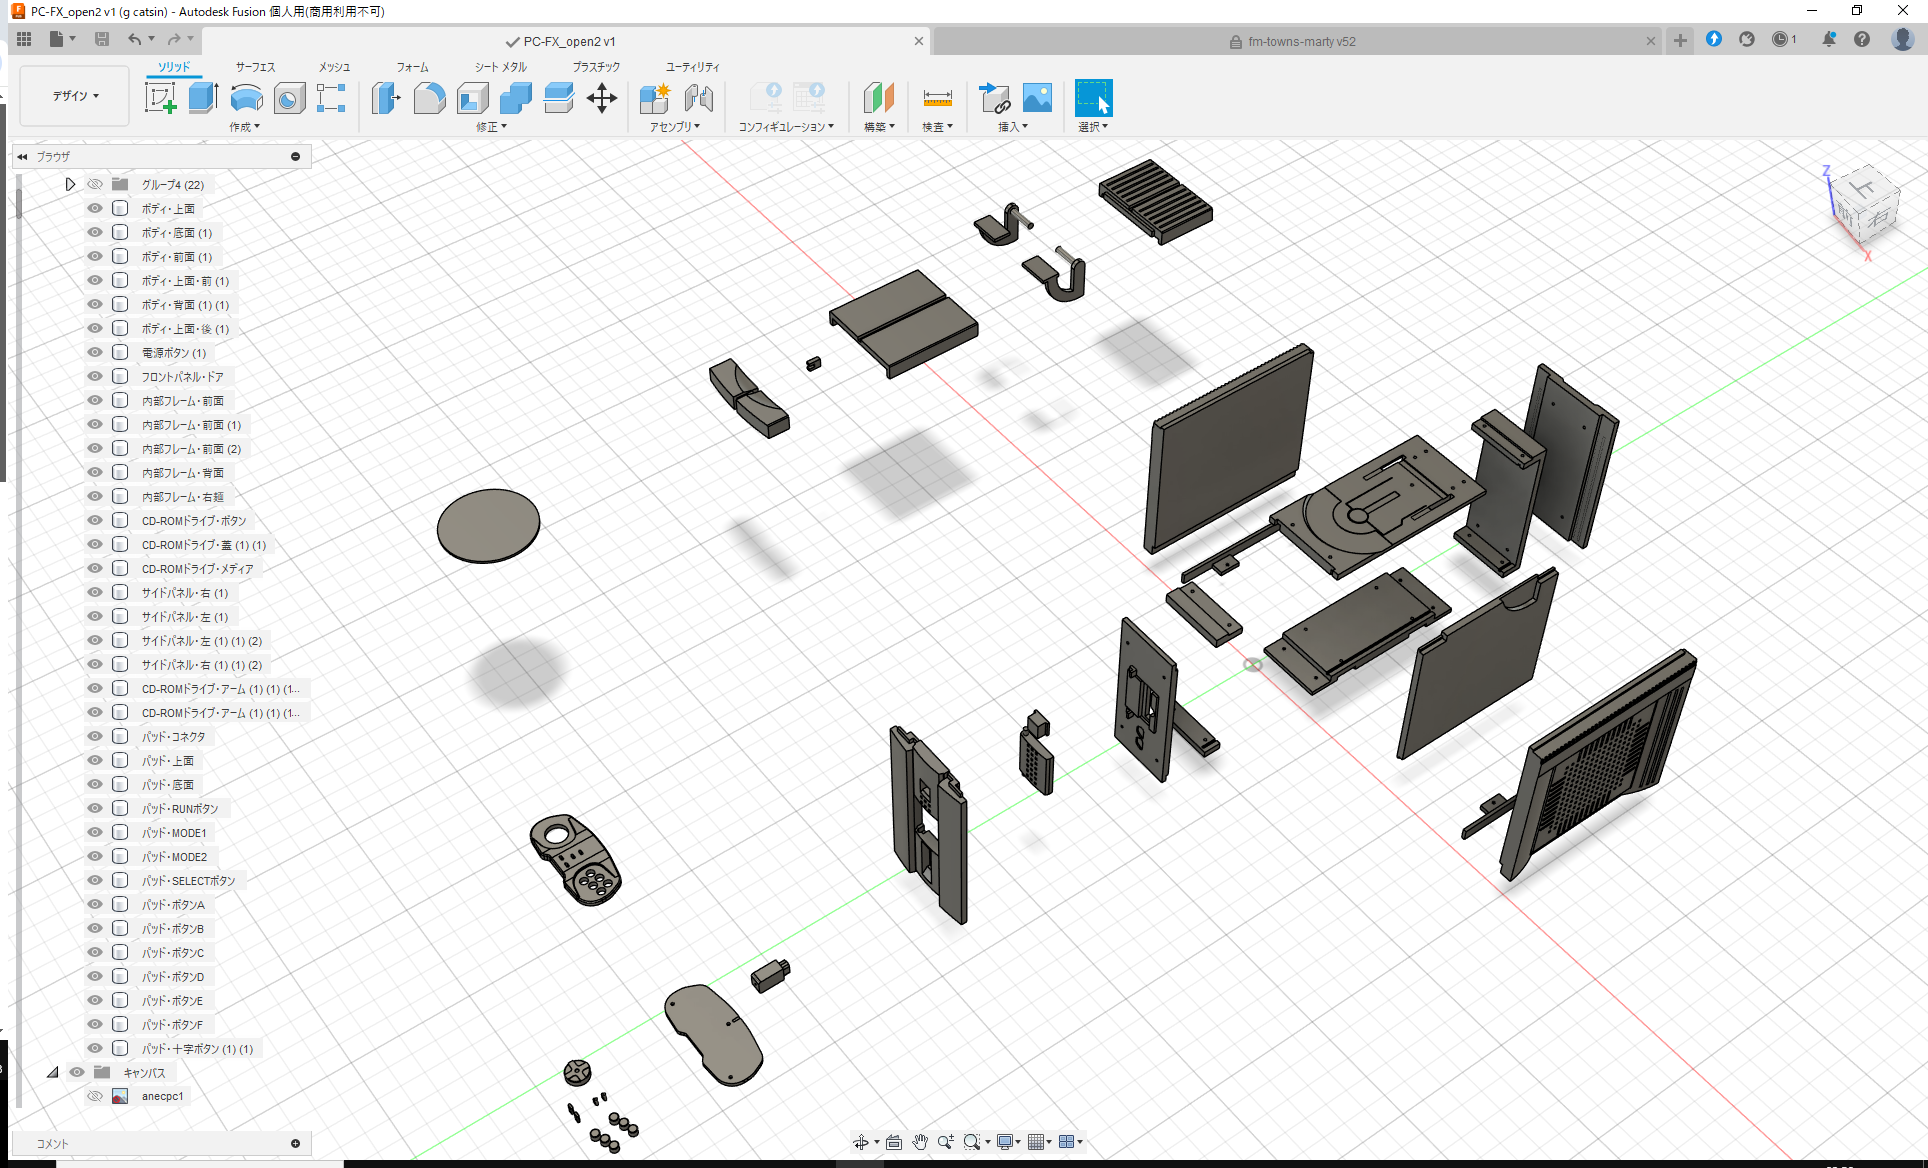The height and width of the screenshot is (1168, 1928).
Task: Select the Measure tool under 検査
Action: click(937, 98)
